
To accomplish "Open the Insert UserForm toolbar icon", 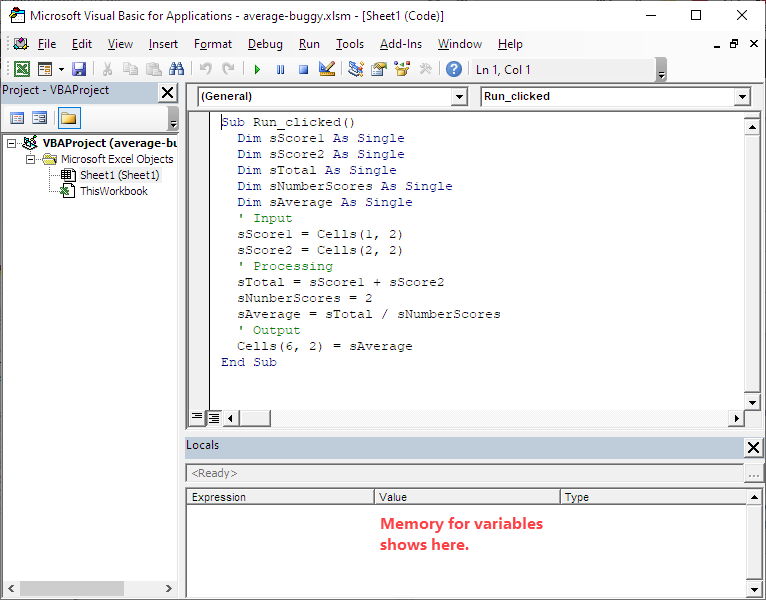I will [45, 69].
